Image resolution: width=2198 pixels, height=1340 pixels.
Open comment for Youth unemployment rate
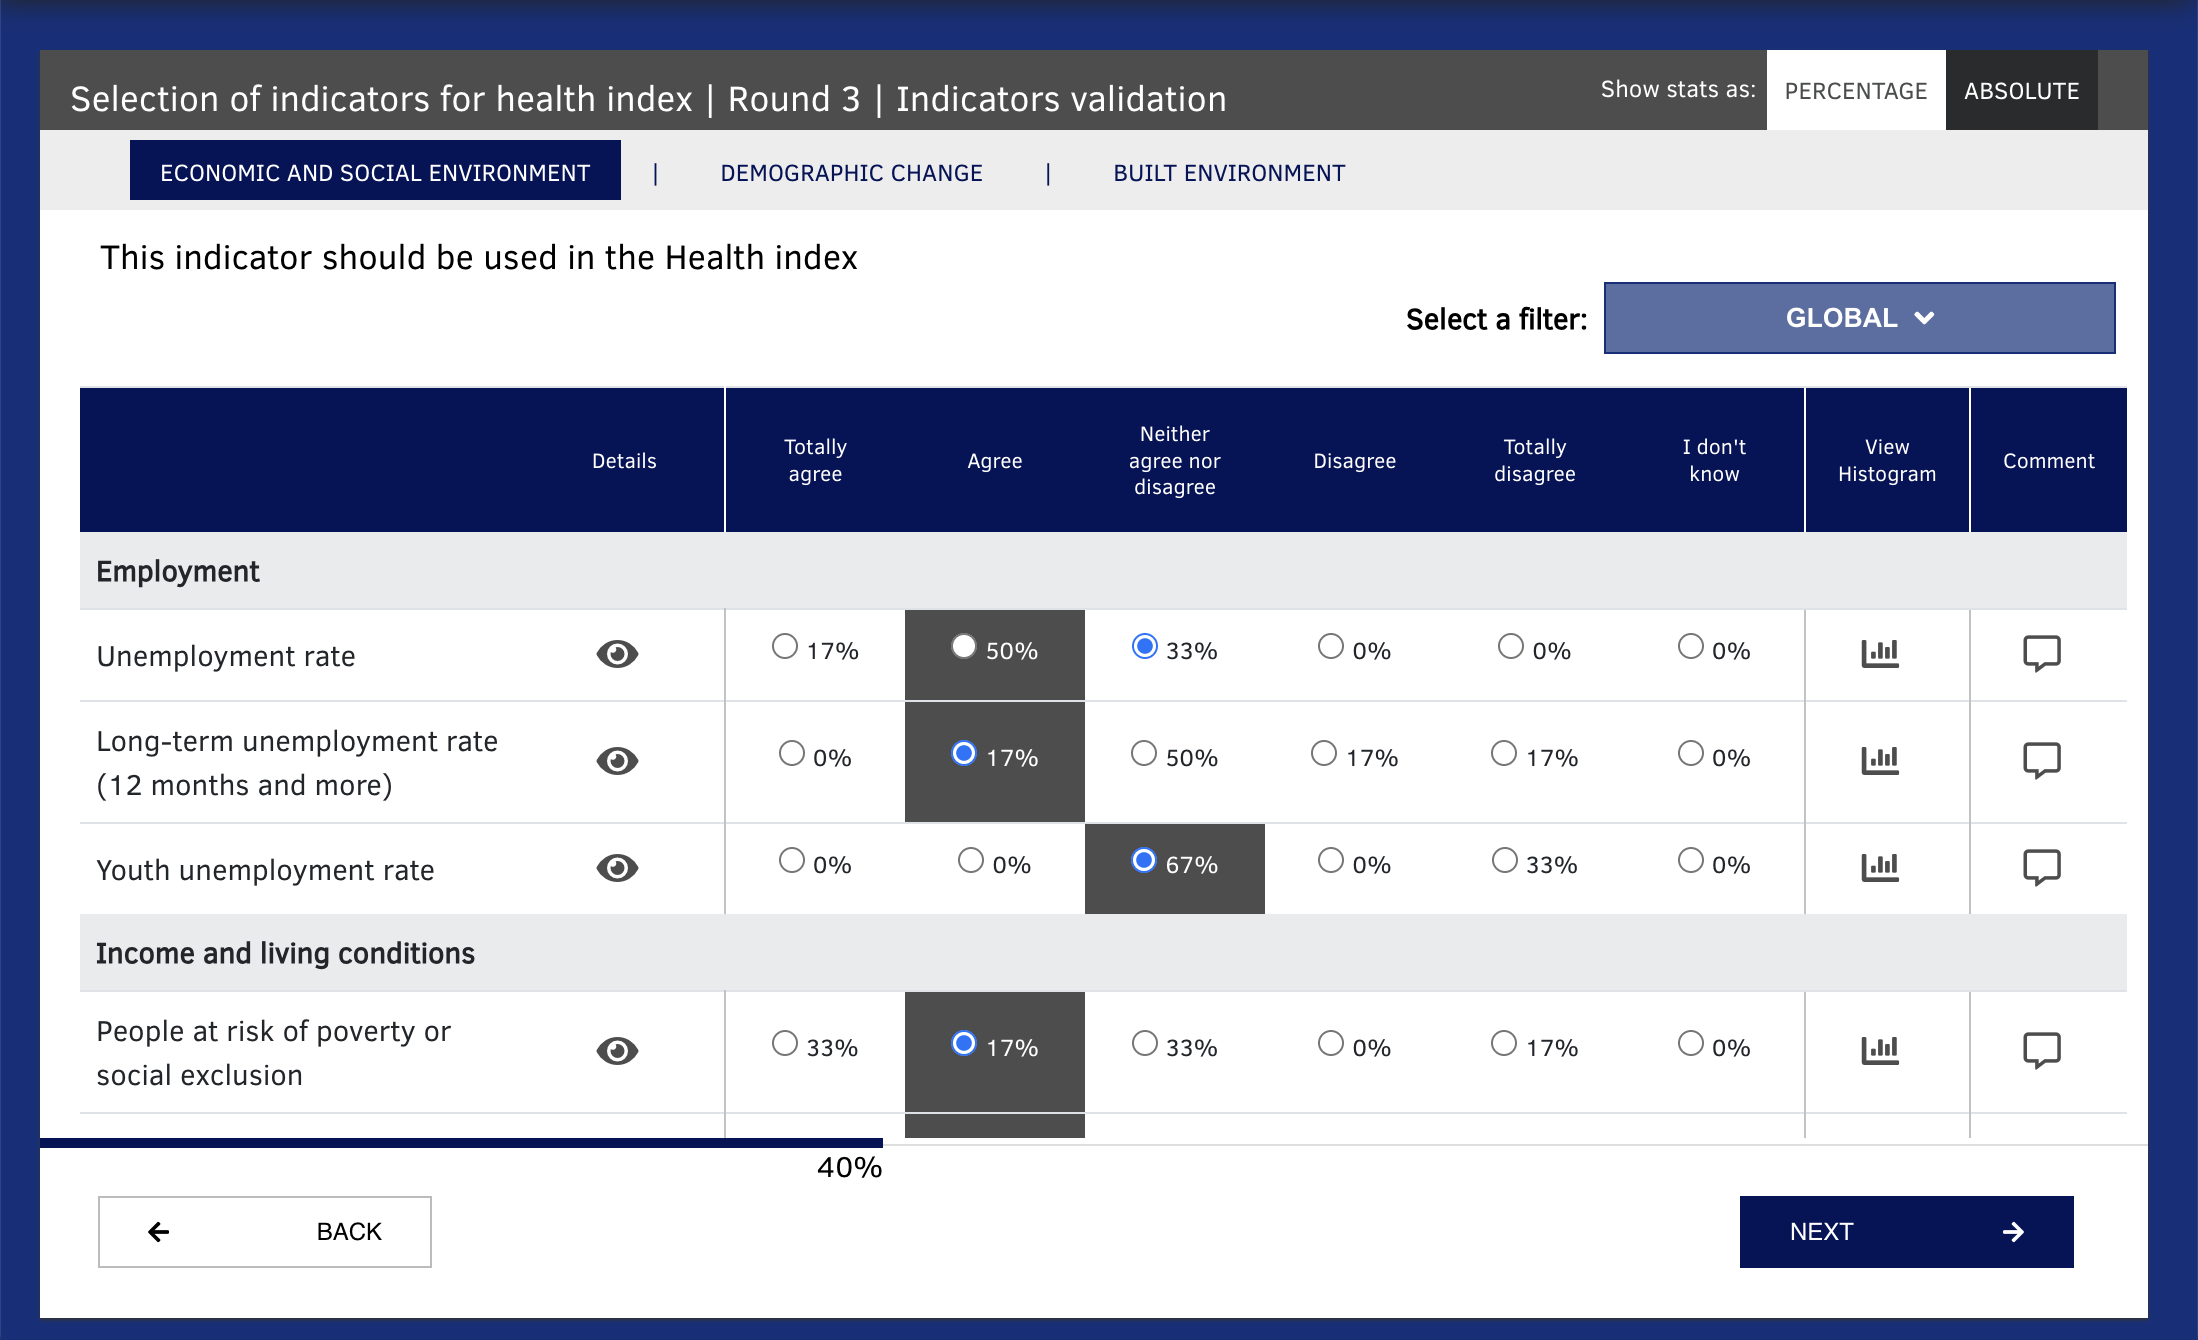2042,868
